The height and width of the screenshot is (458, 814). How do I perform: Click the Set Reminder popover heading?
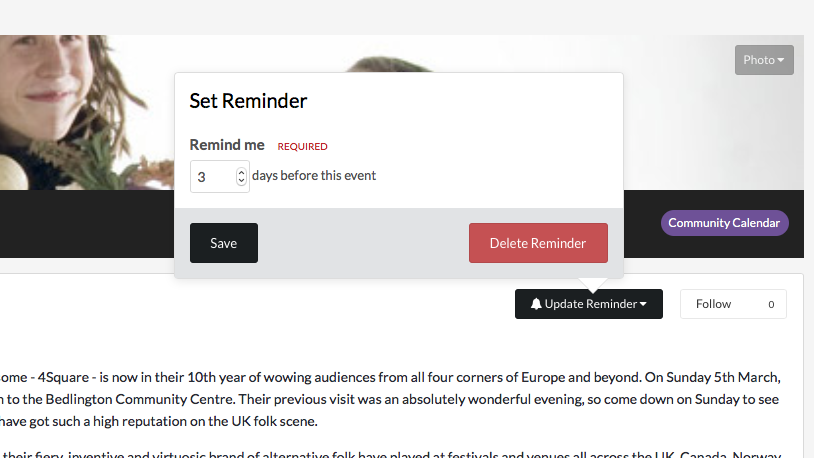tap(248, 101)
